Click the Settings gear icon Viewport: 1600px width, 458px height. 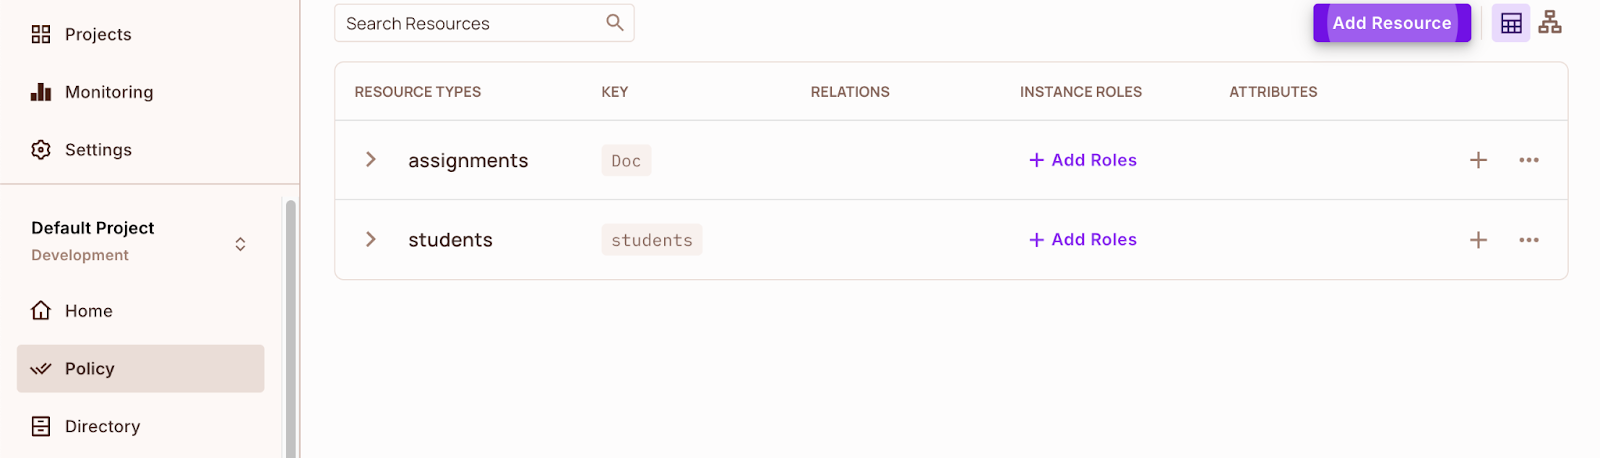coord(41,150)
